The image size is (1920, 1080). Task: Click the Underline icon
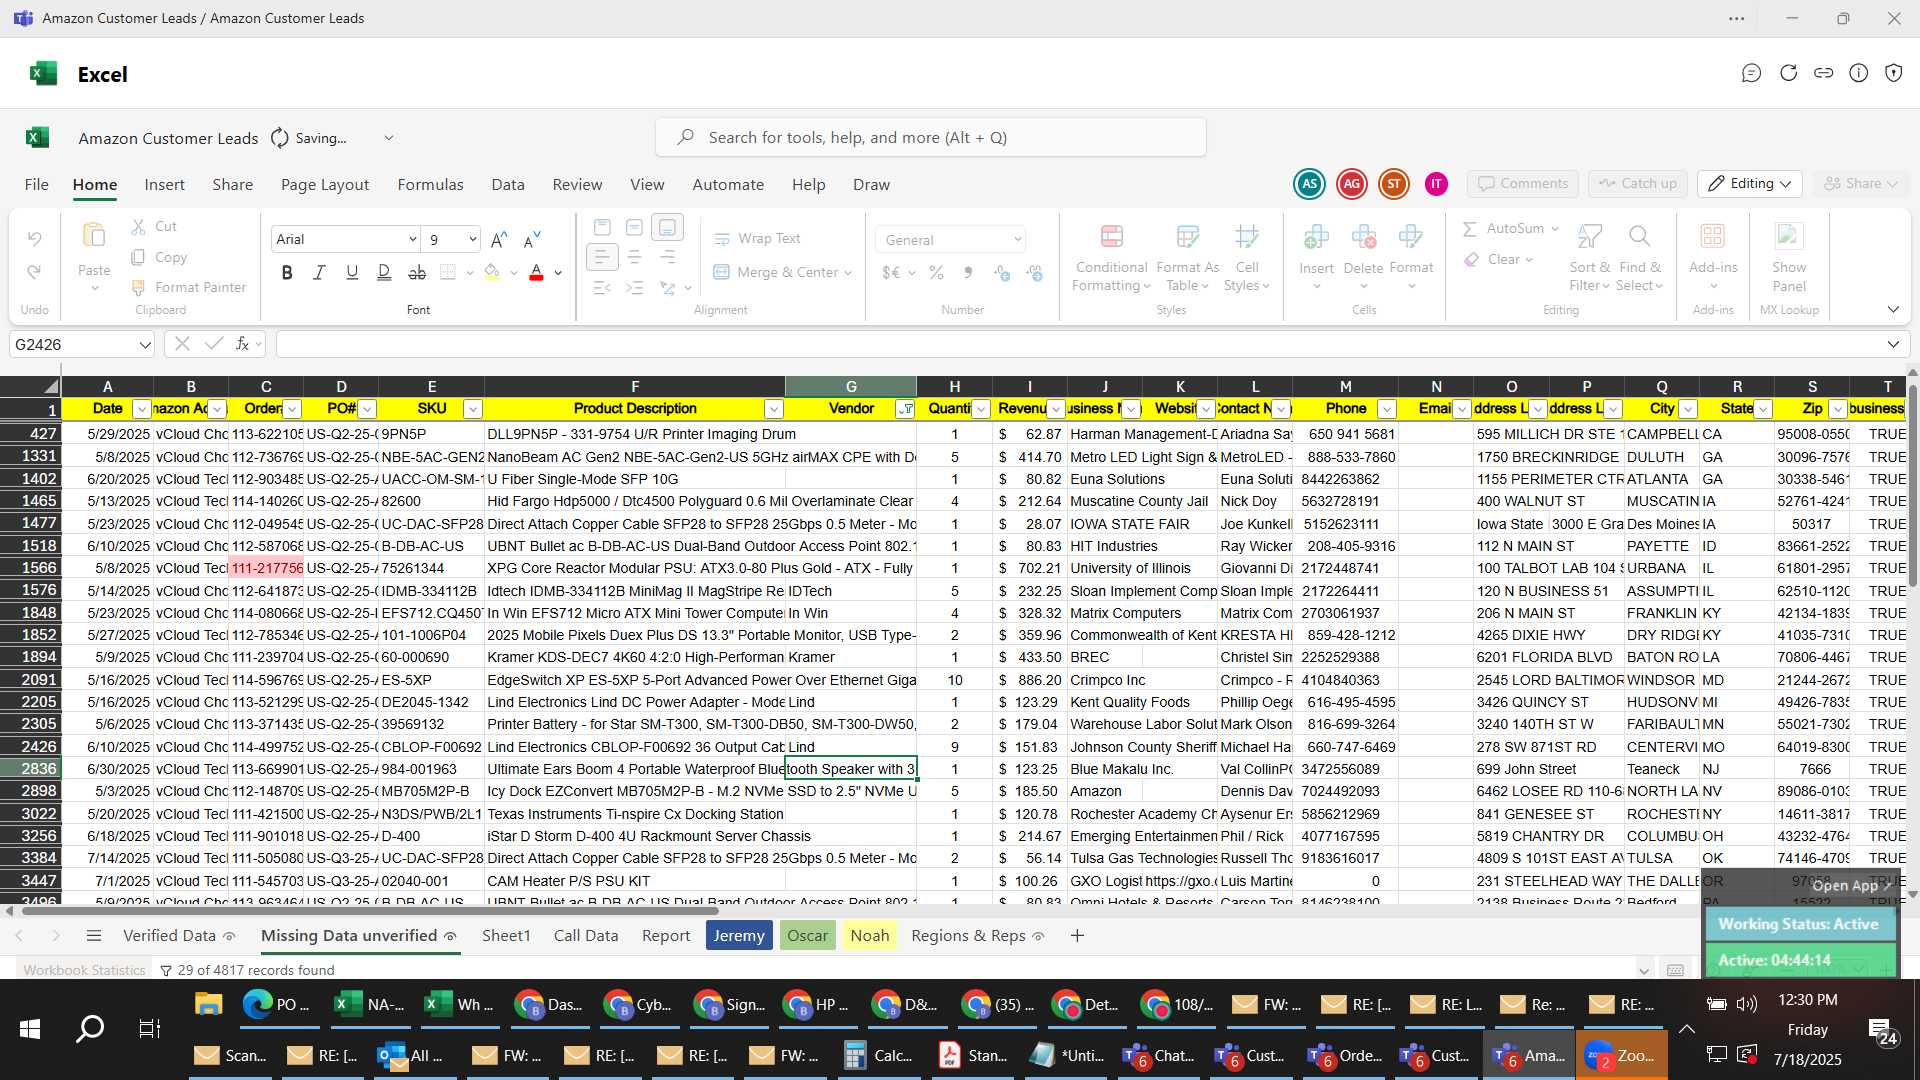(352, 273)
